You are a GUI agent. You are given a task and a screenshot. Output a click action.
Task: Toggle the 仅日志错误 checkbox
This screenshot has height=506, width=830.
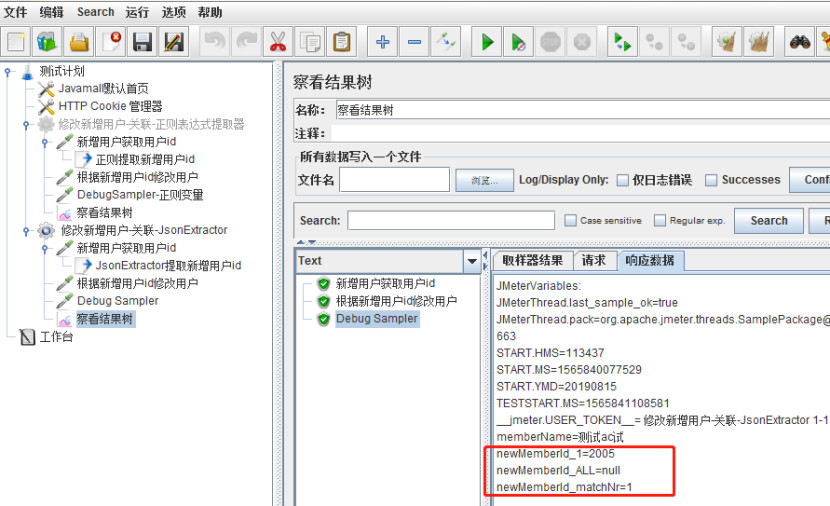point(623,180)
